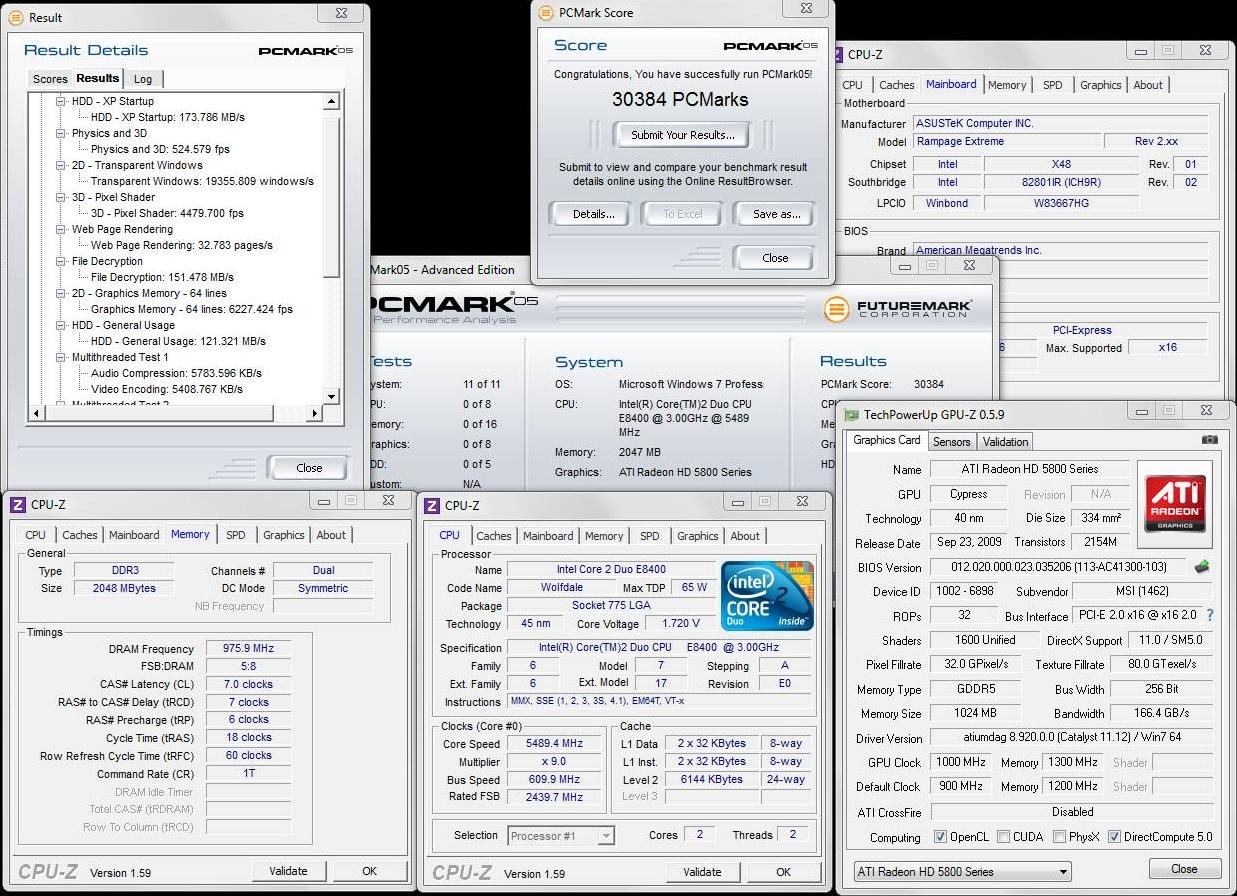
Task: Click the Result tree scroll down arrow
Action: point(332,398)
